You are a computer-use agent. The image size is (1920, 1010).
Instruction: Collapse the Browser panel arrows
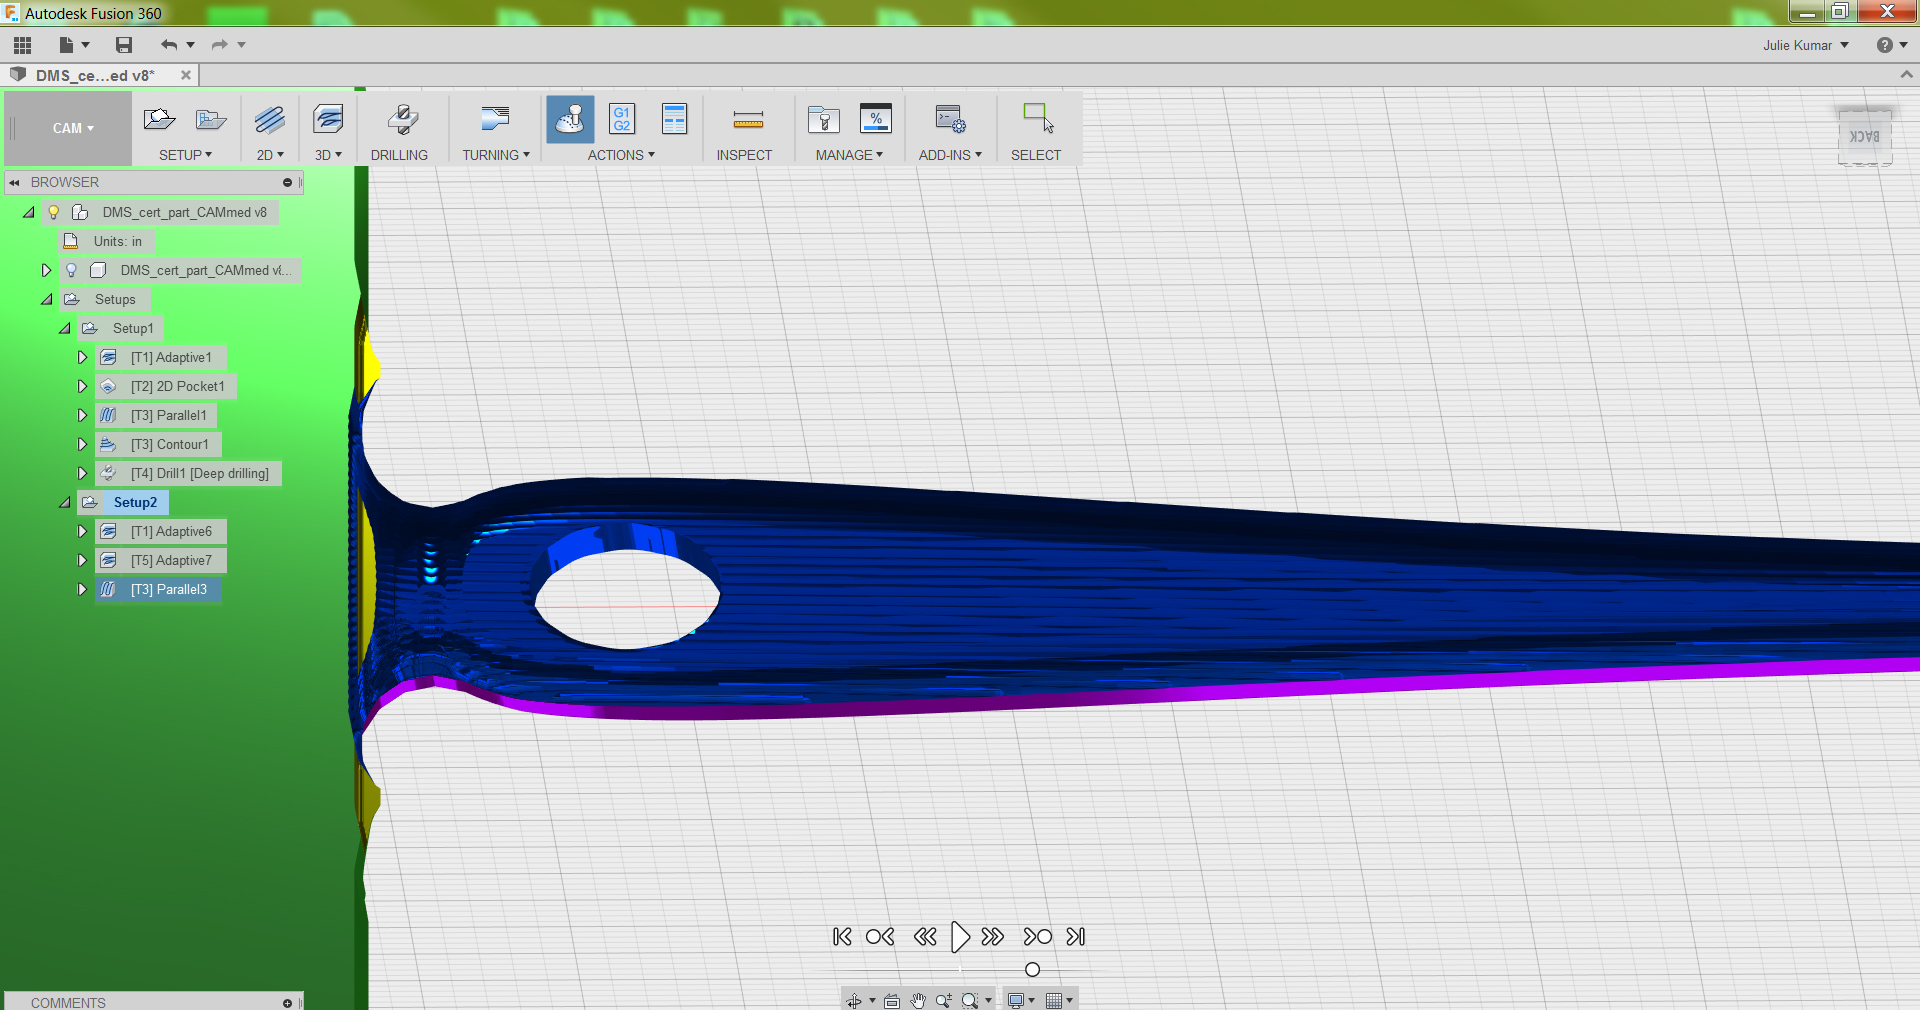(x=15, y=183)
